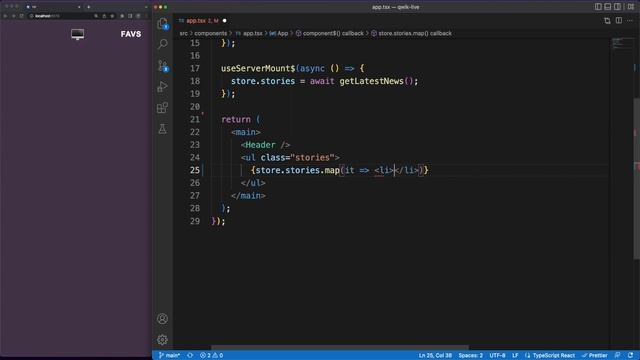Click the Synchronize Changes status icon
The width and height of the screenshot is (640, 360).
190,356
